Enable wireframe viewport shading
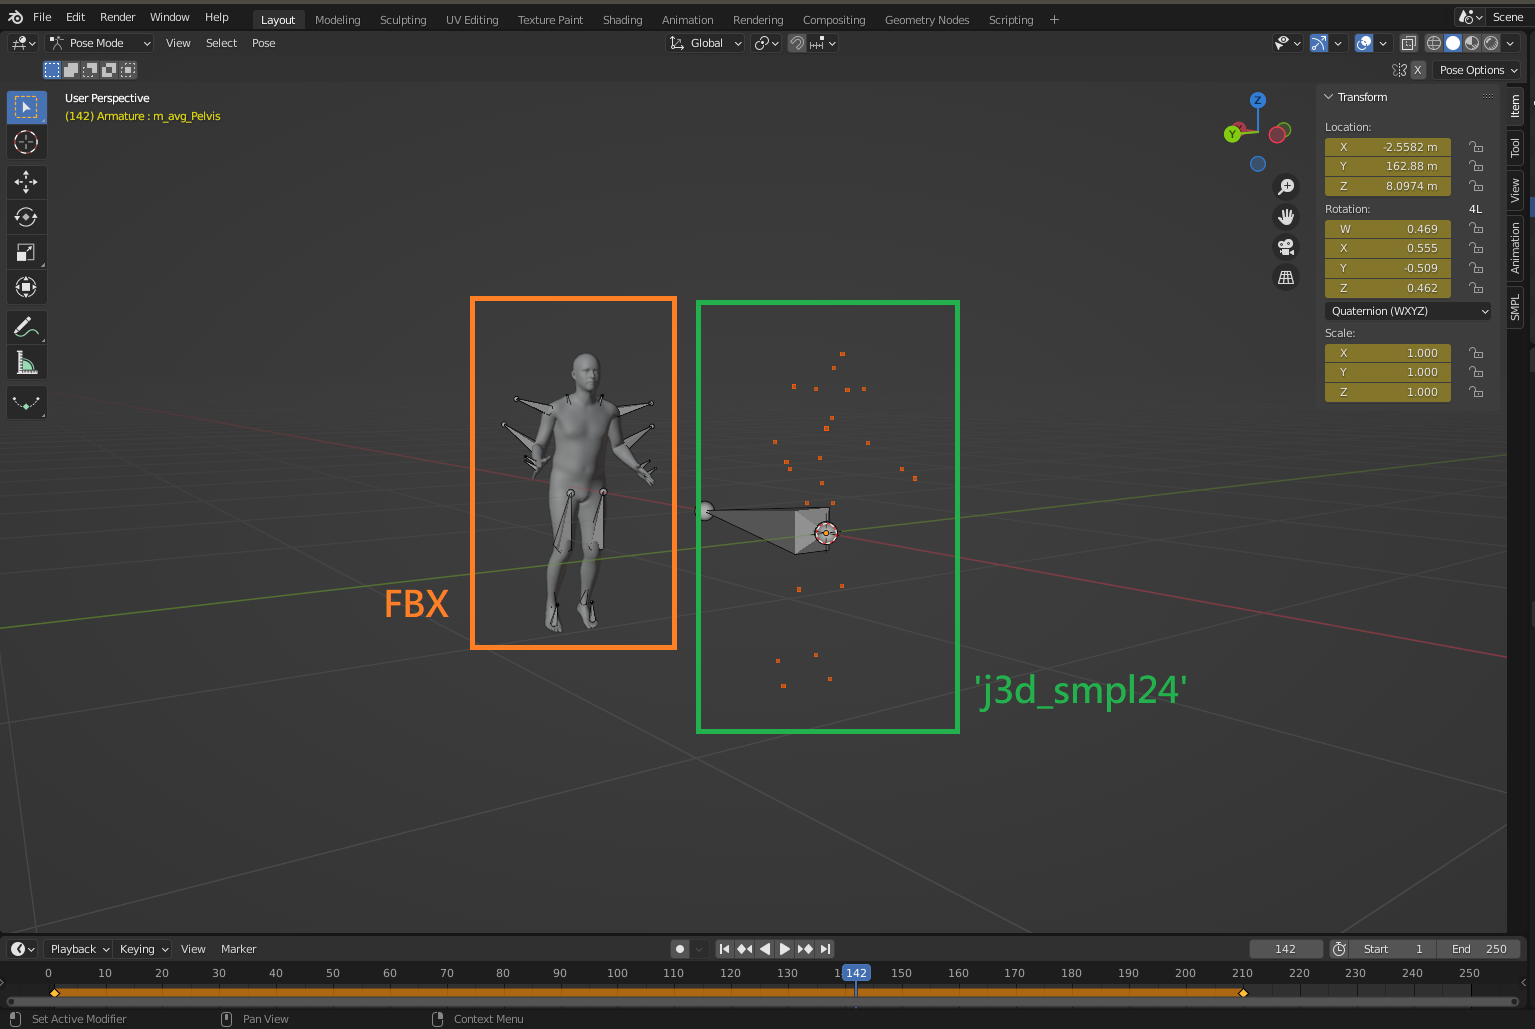 1434,43
